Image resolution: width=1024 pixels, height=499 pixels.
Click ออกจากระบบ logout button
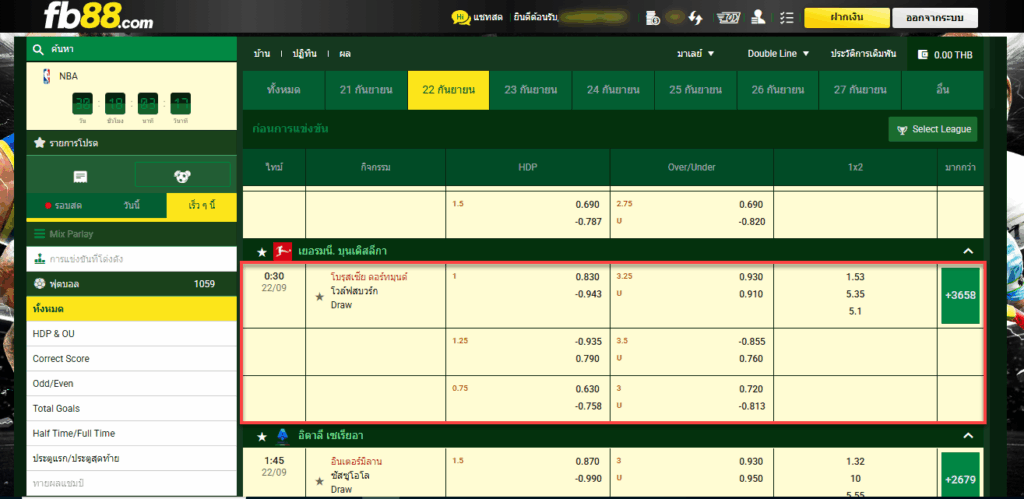(x=935, y=18)
